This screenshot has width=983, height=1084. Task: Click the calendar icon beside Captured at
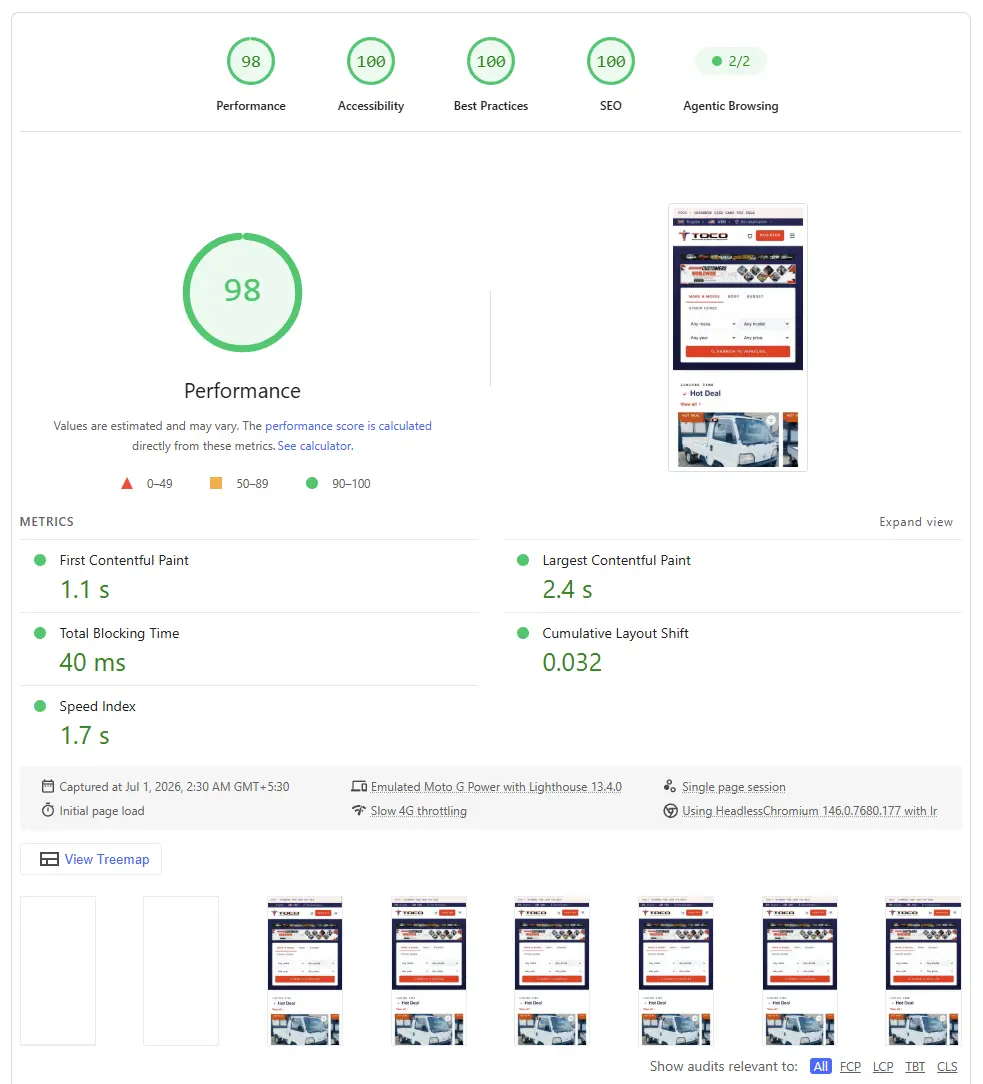48,786
